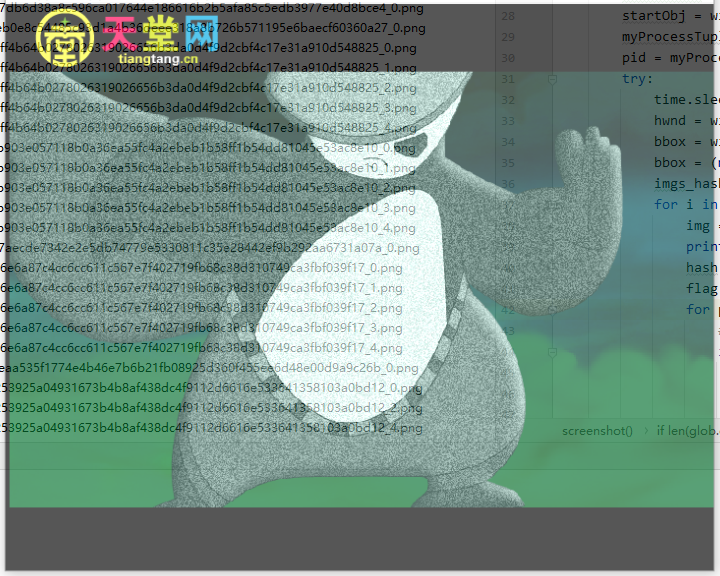720x576 pixels.
Task: Click line number 35 in gutter
Action: tap(508, 163)
